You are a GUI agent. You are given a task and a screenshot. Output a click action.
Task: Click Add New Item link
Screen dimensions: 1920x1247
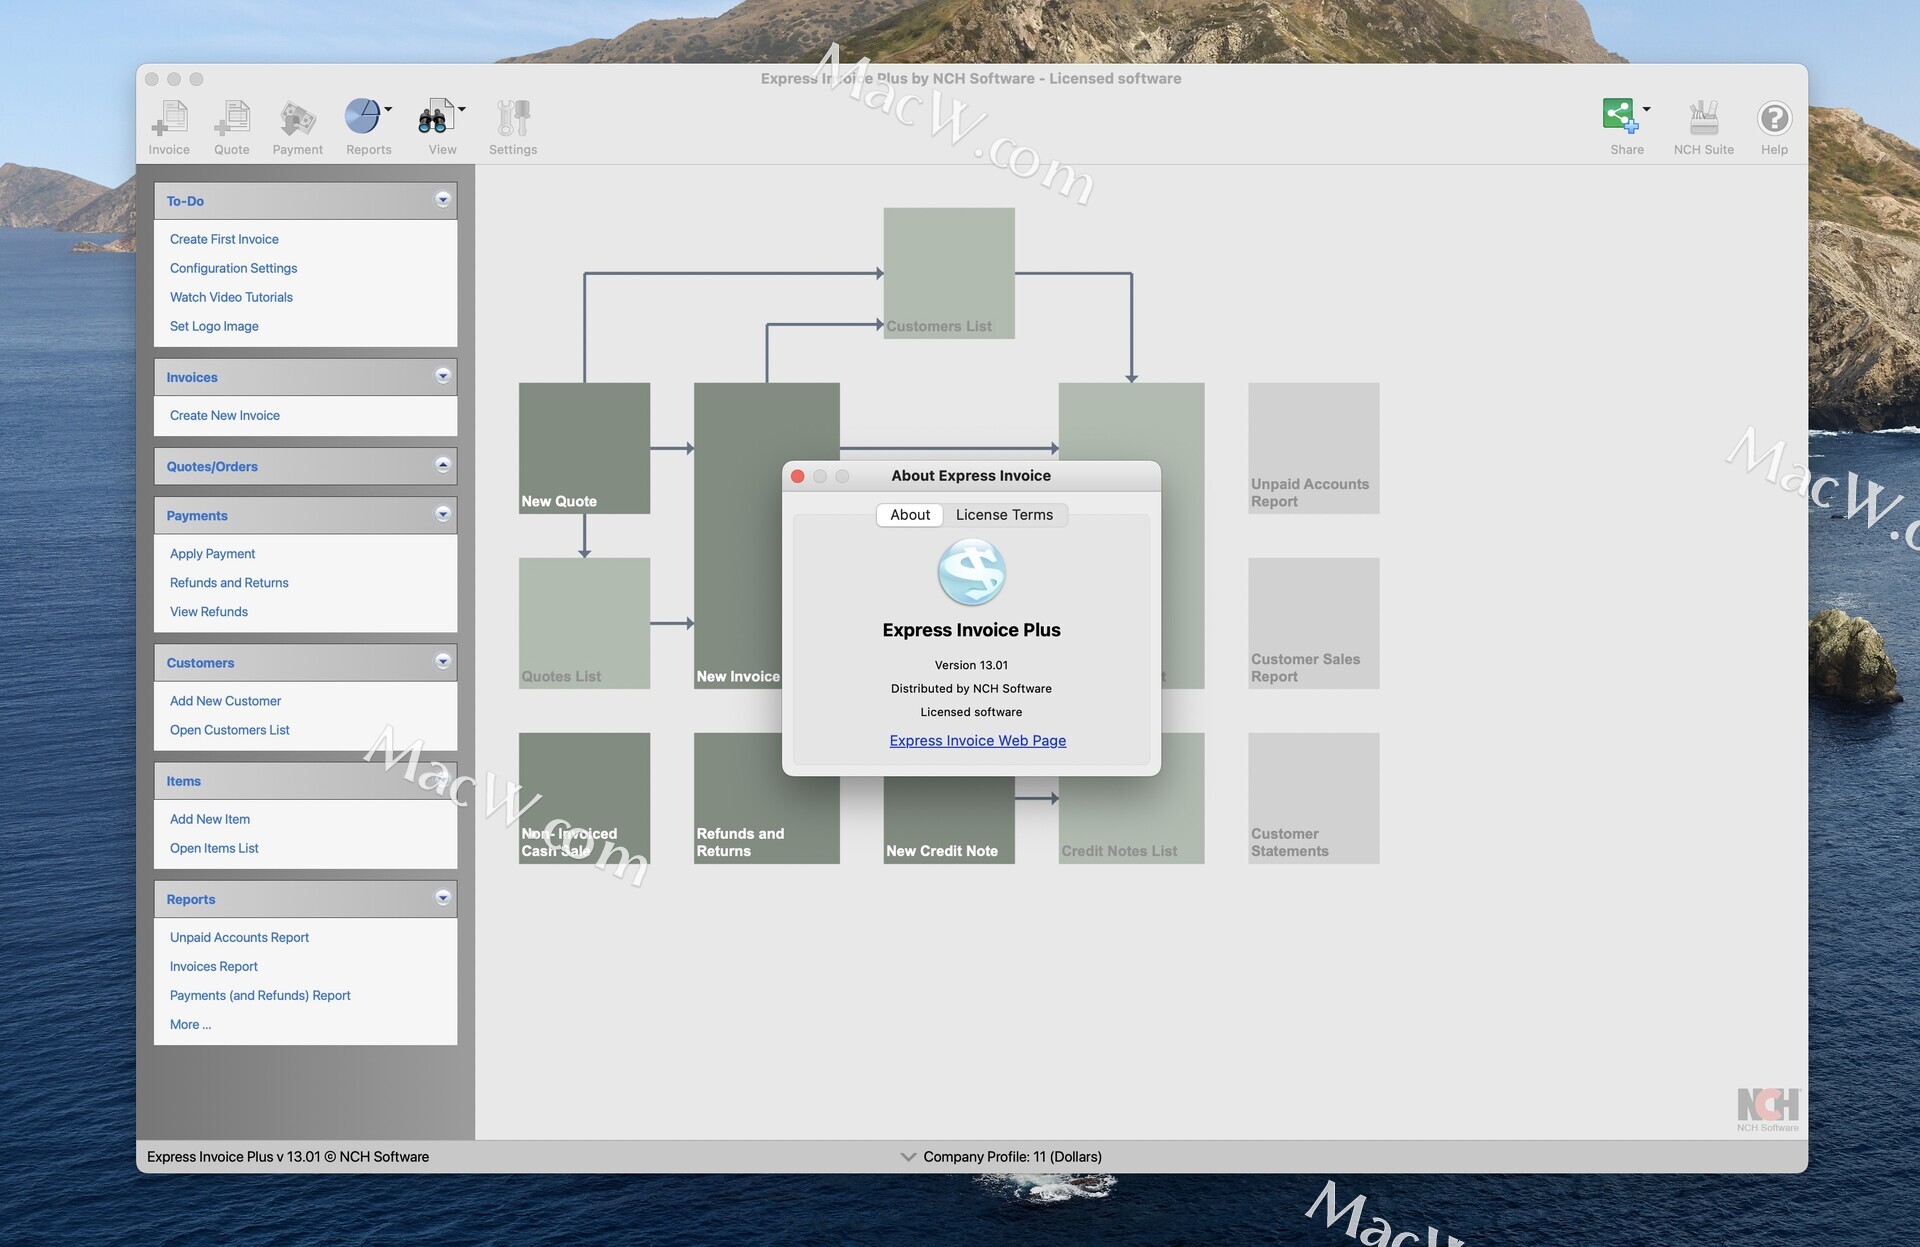pyautogui.click(x=210, y=819)
